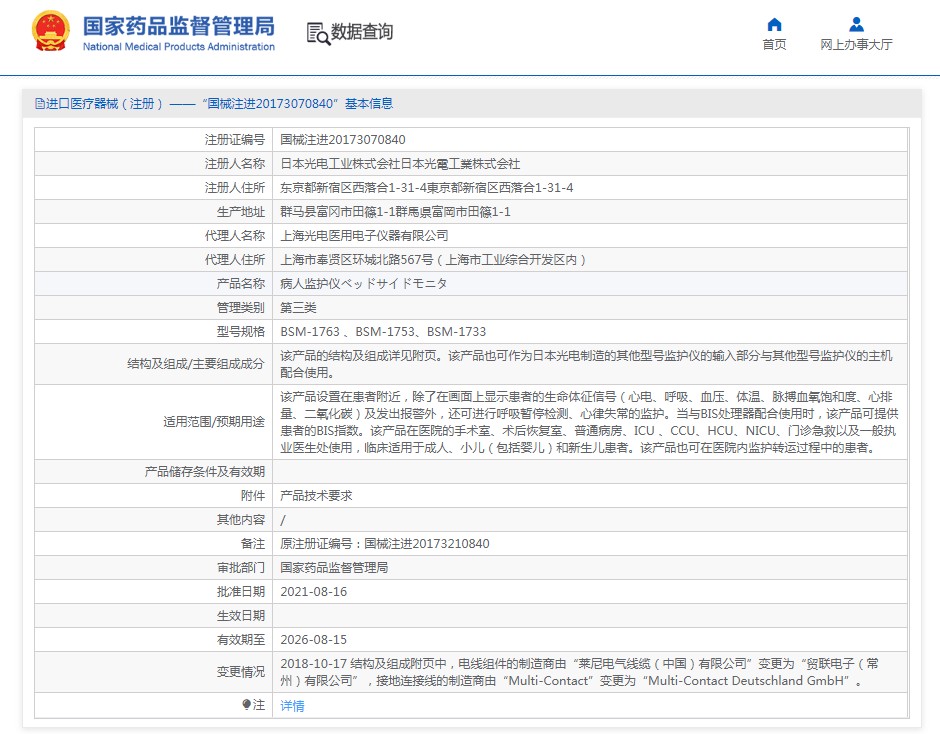
Task: Click the 首页 navigation label
Action: [774, 44]
